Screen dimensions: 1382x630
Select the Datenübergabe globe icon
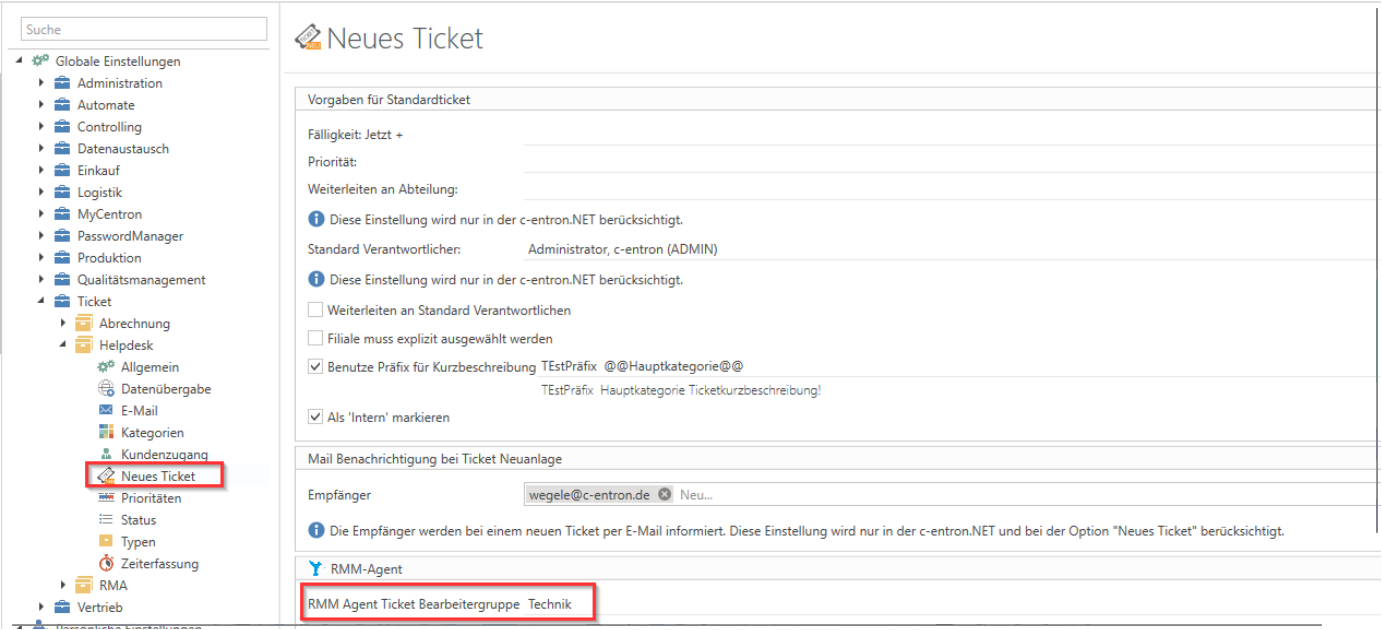coord(106,389)
